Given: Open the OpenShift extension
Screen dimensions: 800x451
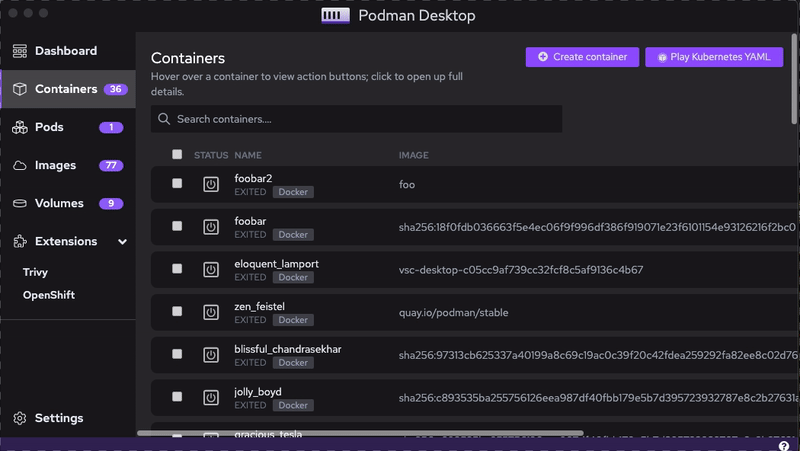Looking at the screenshot, I should click(49, 295).
